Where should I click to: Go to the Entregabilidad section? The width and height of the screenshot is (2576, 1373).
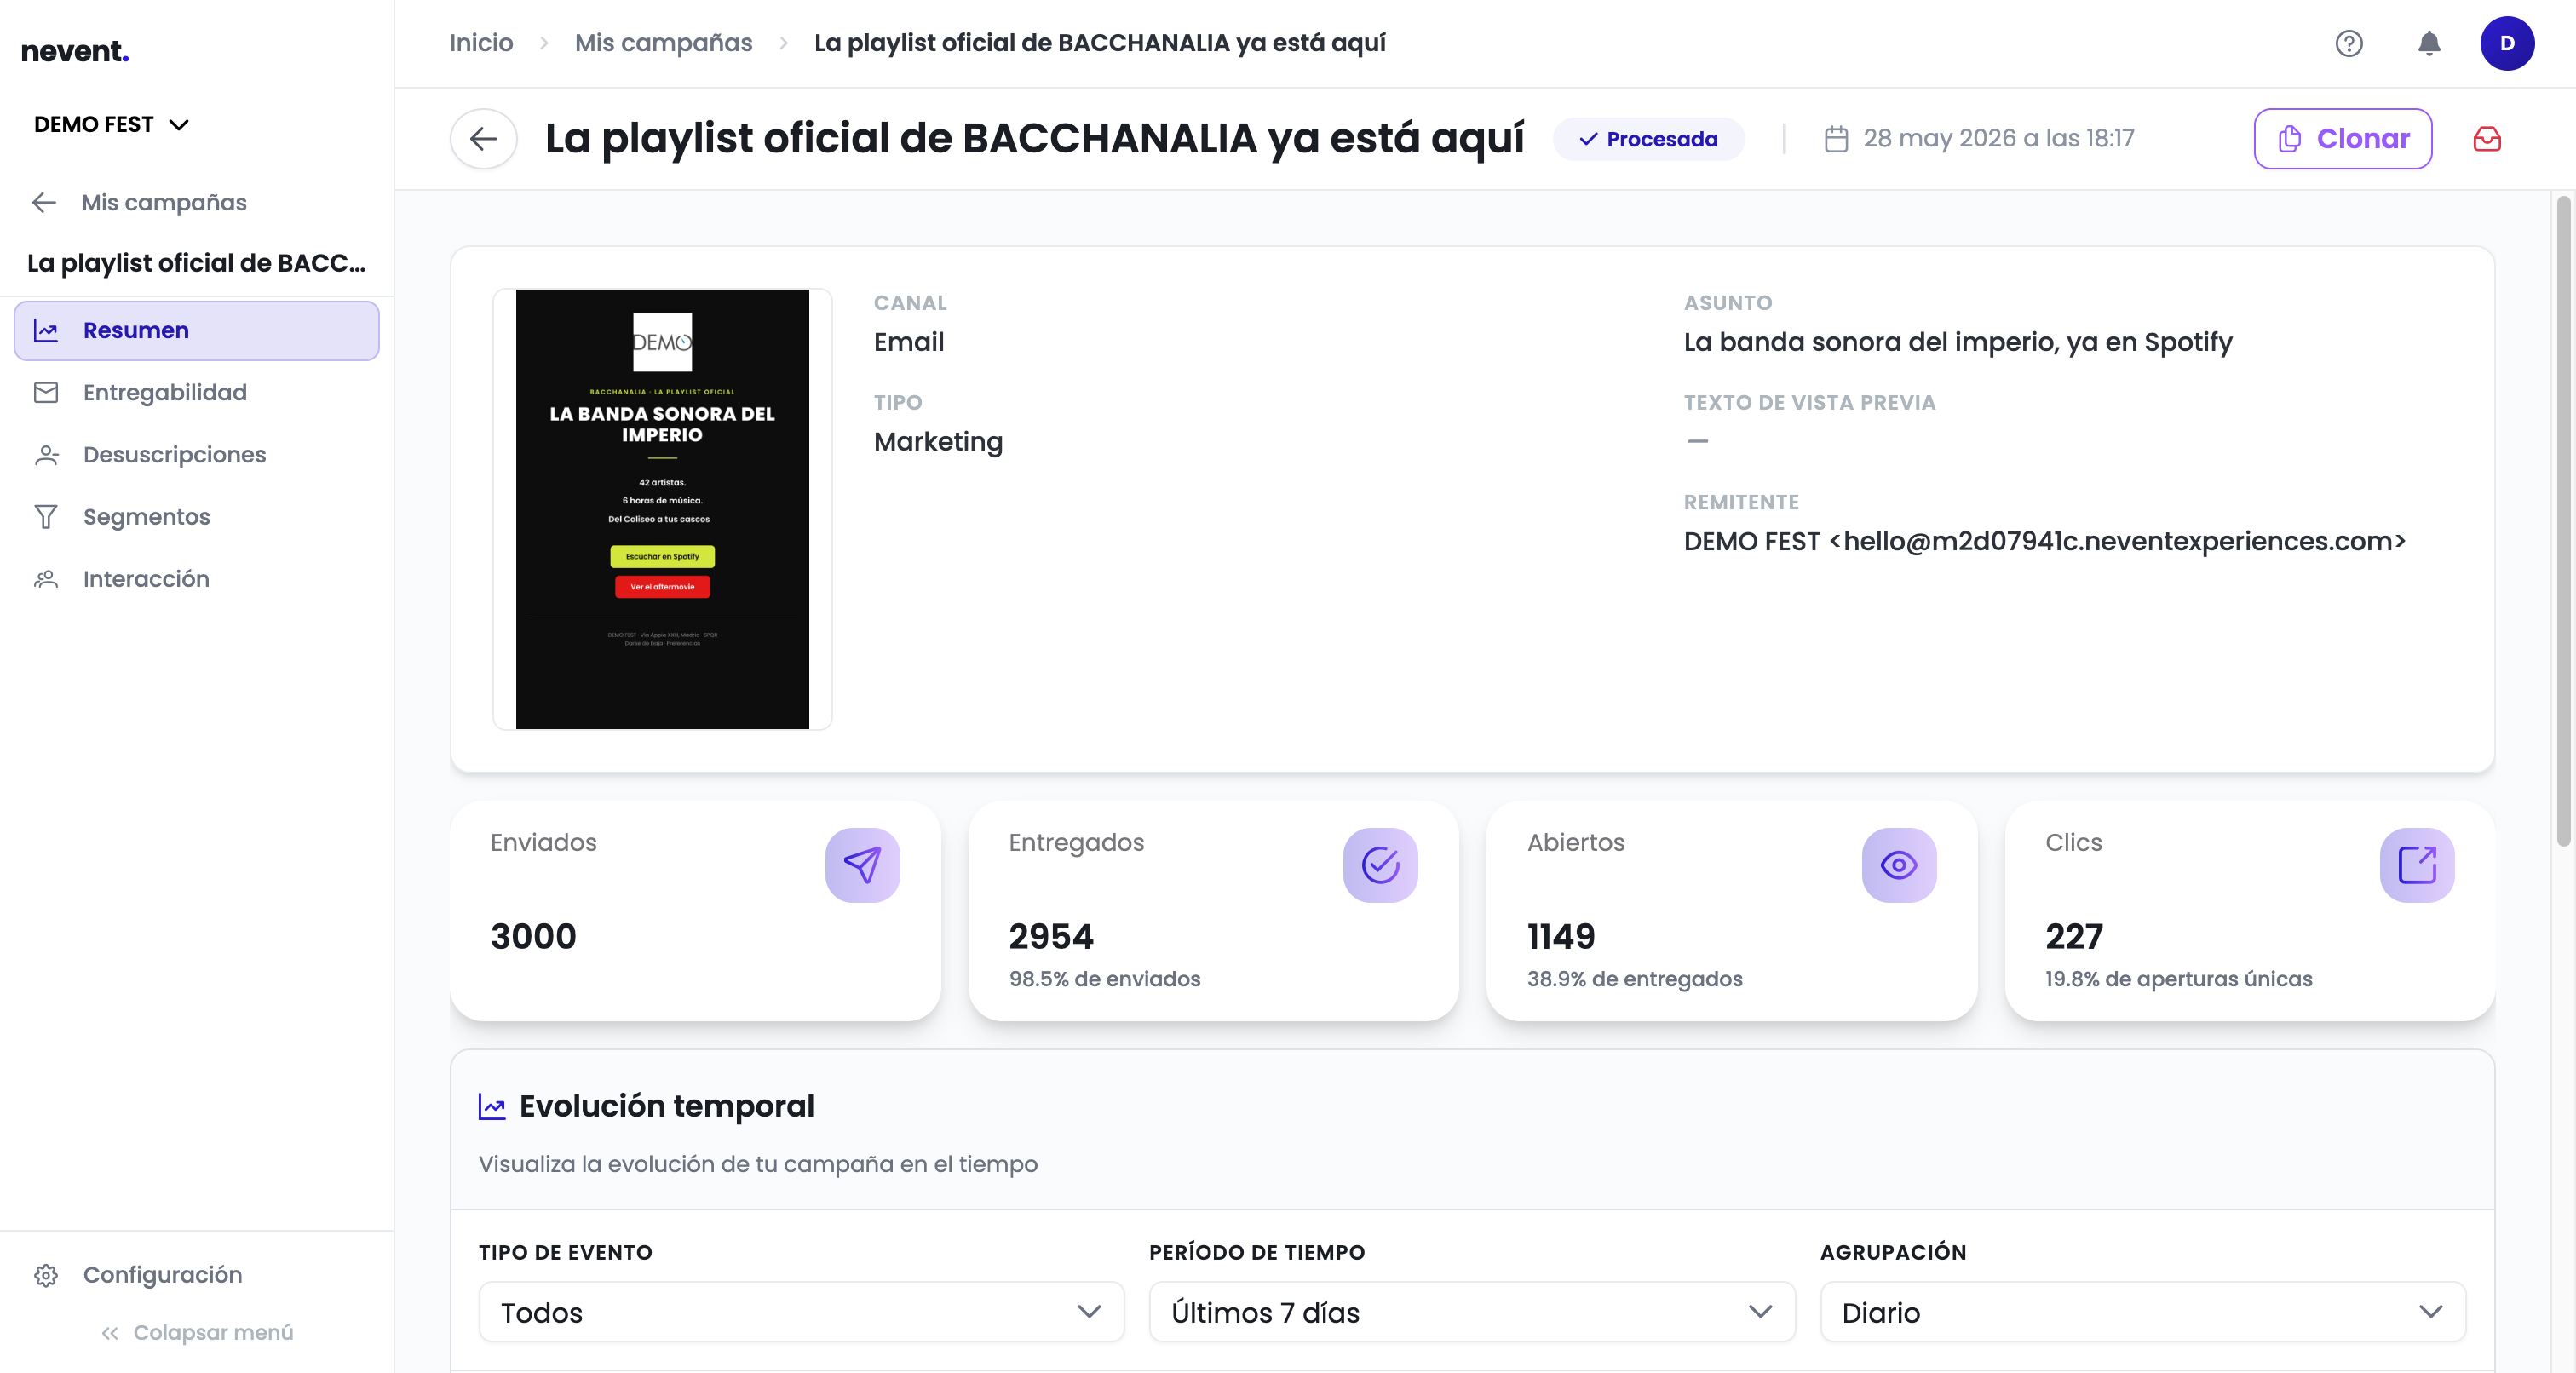(197, 392)
